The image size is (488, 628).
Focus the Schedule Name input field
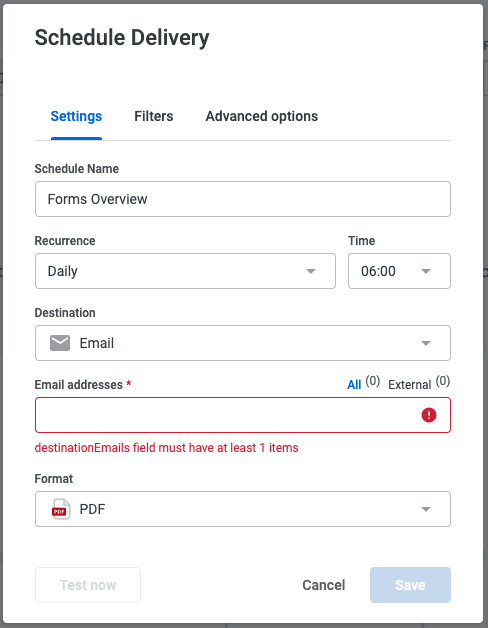(243, 199)
